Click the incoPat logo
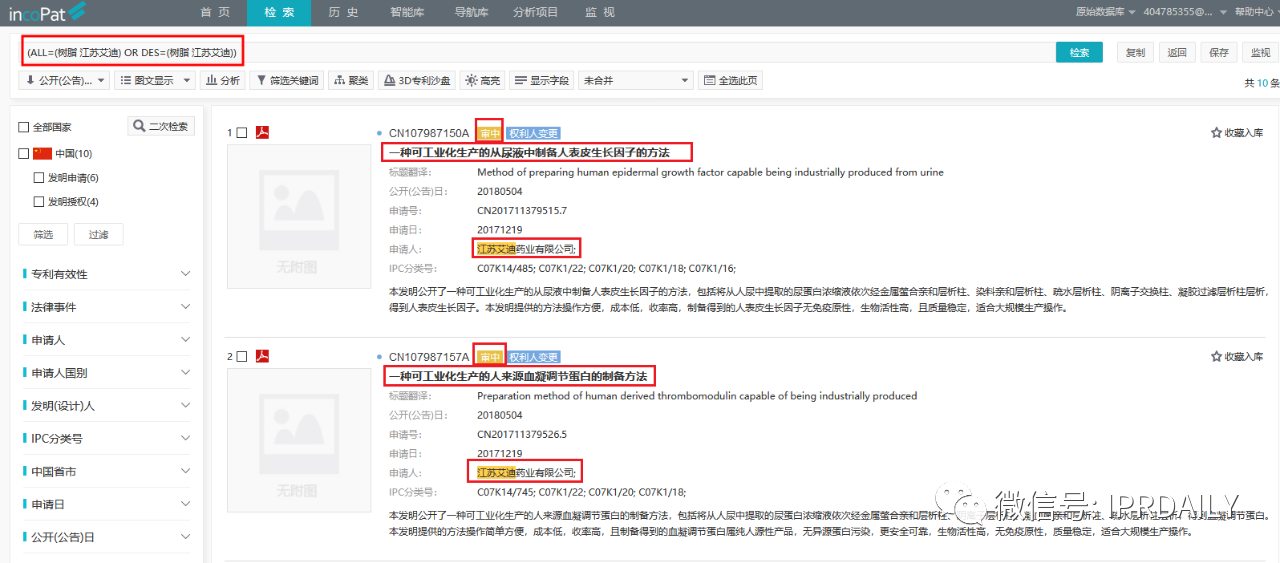 pos(49,13)
